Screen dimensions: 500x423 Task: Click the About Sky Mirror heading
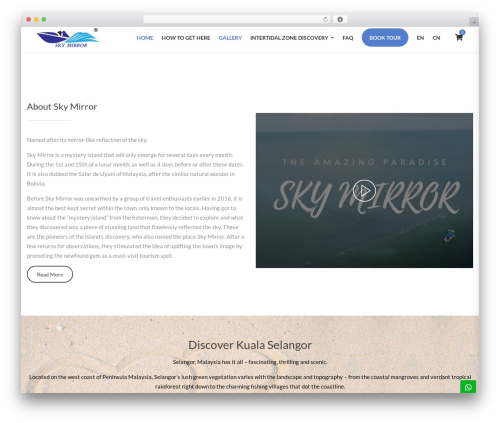click(62, 107)
